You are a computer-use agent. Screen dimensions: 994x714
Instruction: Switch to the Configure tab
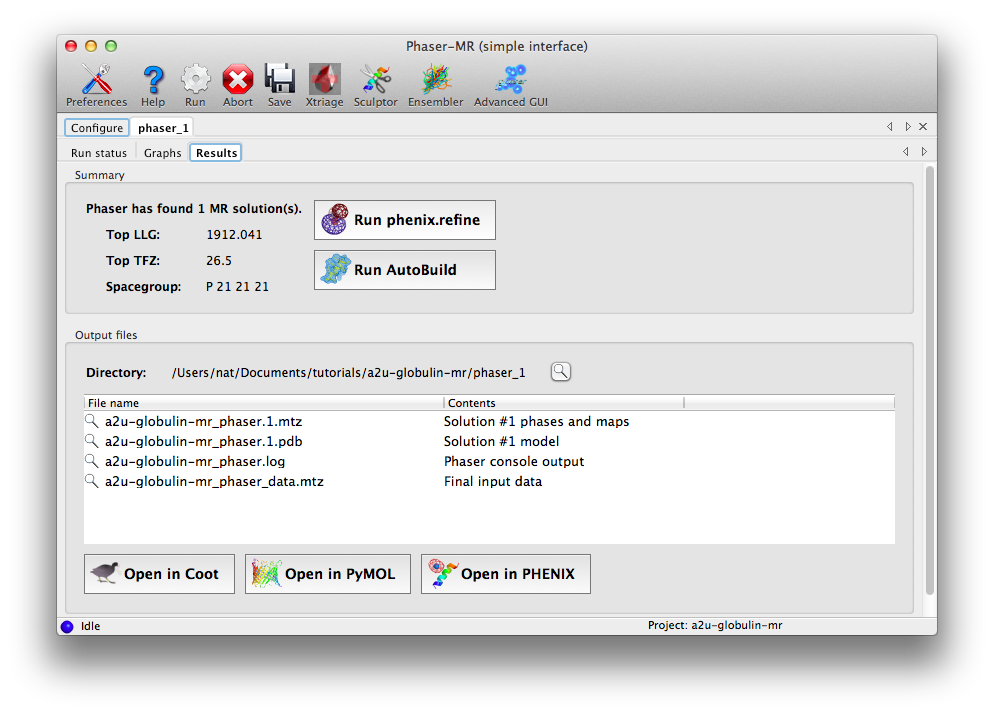click(97, 128)
